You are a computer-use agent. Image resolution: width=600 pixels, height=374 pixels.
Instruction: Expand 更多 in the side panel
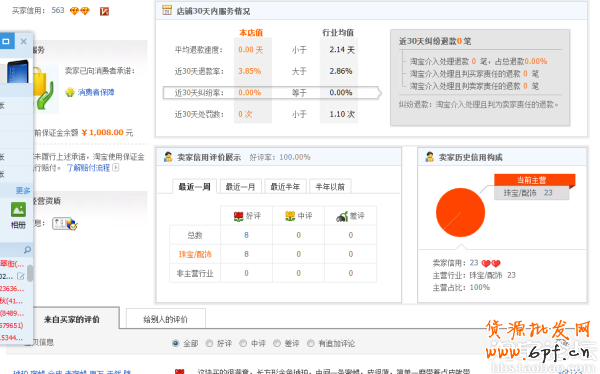pos(23,191)
